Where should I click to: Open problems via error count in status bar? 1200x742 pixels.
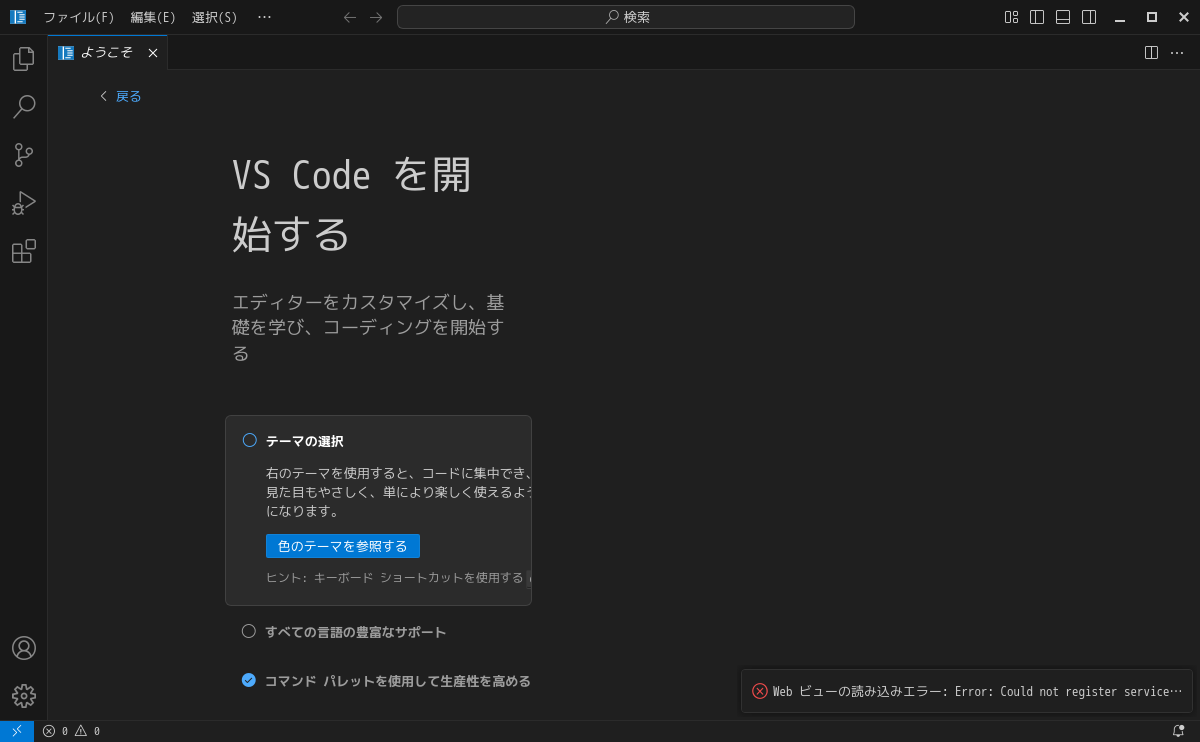[x=55, y=731]
